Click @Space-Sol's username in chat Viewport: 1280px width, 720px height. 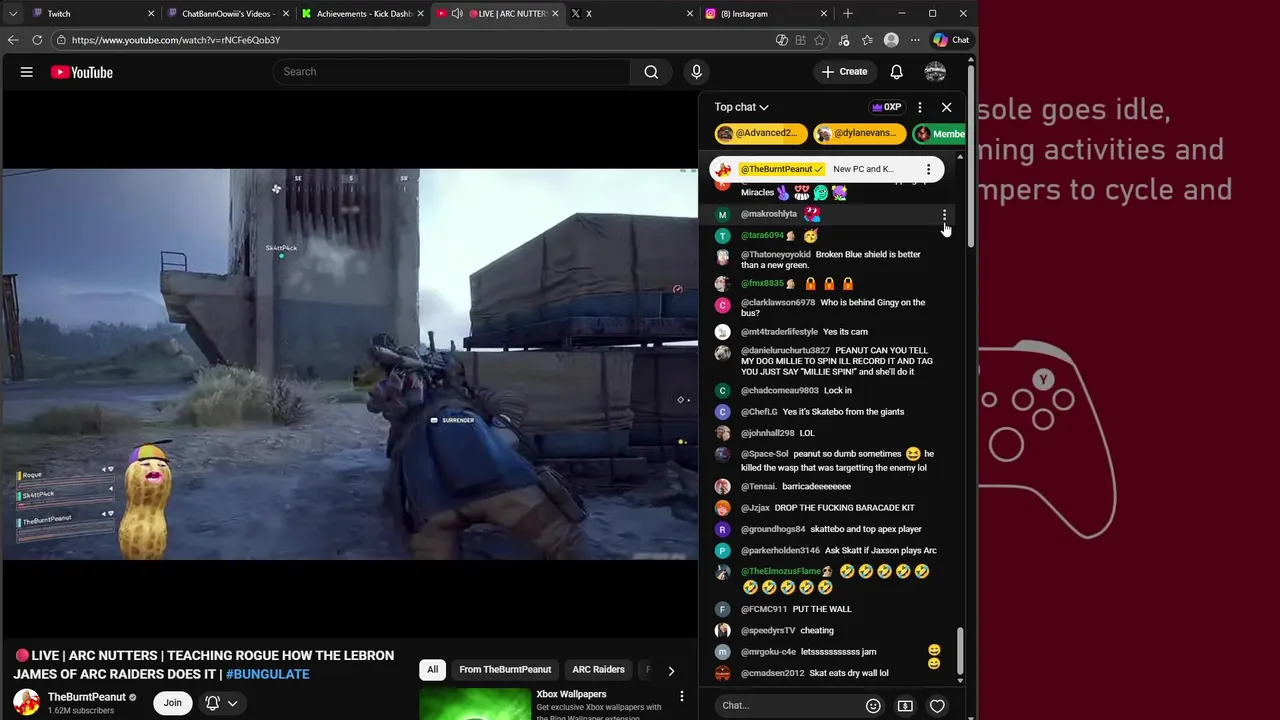click(764, 454)
